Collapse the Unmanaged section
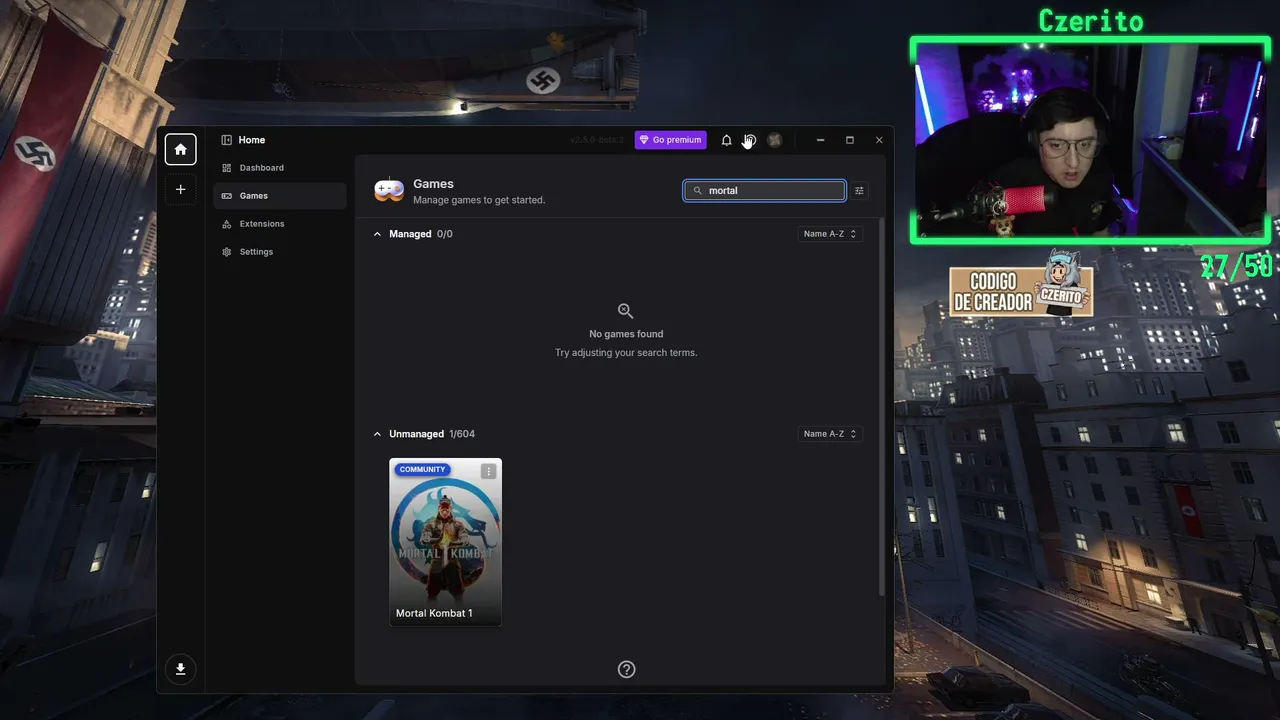The height and width of the screenshot is (720, 1280). (377, 434)
